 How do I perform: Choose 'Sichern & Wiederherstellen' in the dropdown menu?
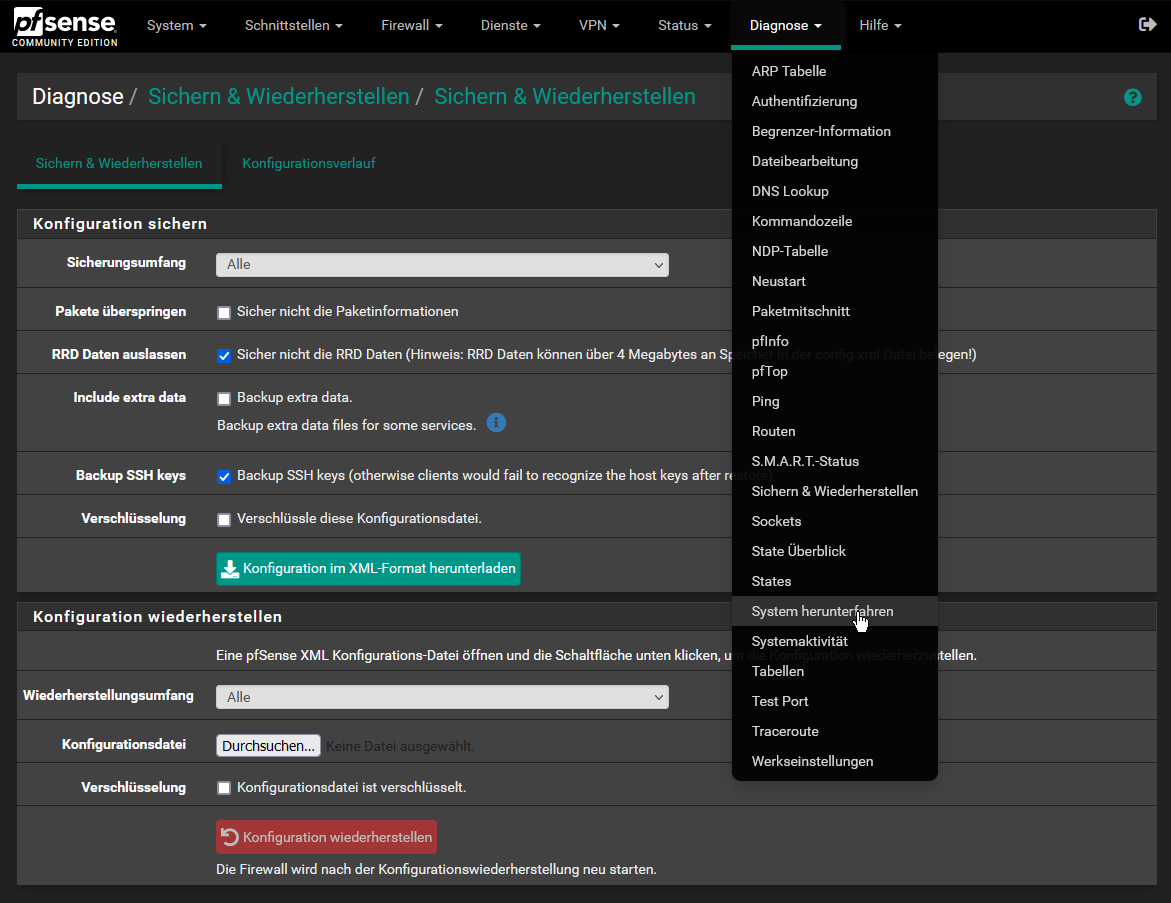[834, 491]
